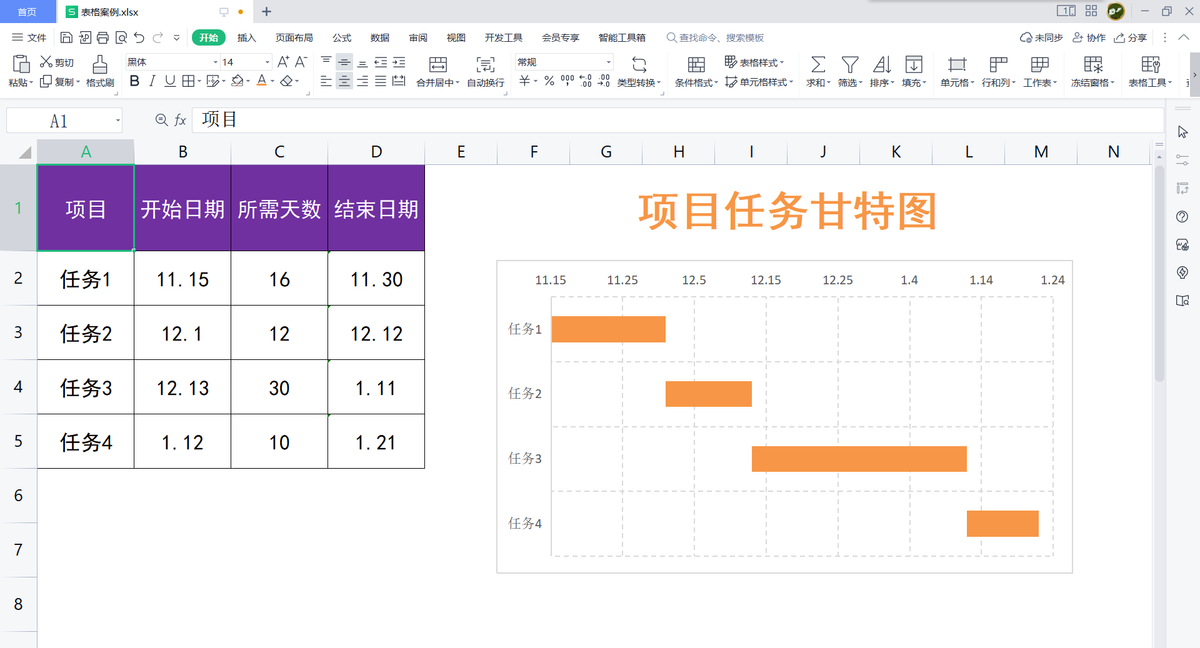1200x648 pixels.
Task: Click the Redo arrow icon
Action: [158, 37]
